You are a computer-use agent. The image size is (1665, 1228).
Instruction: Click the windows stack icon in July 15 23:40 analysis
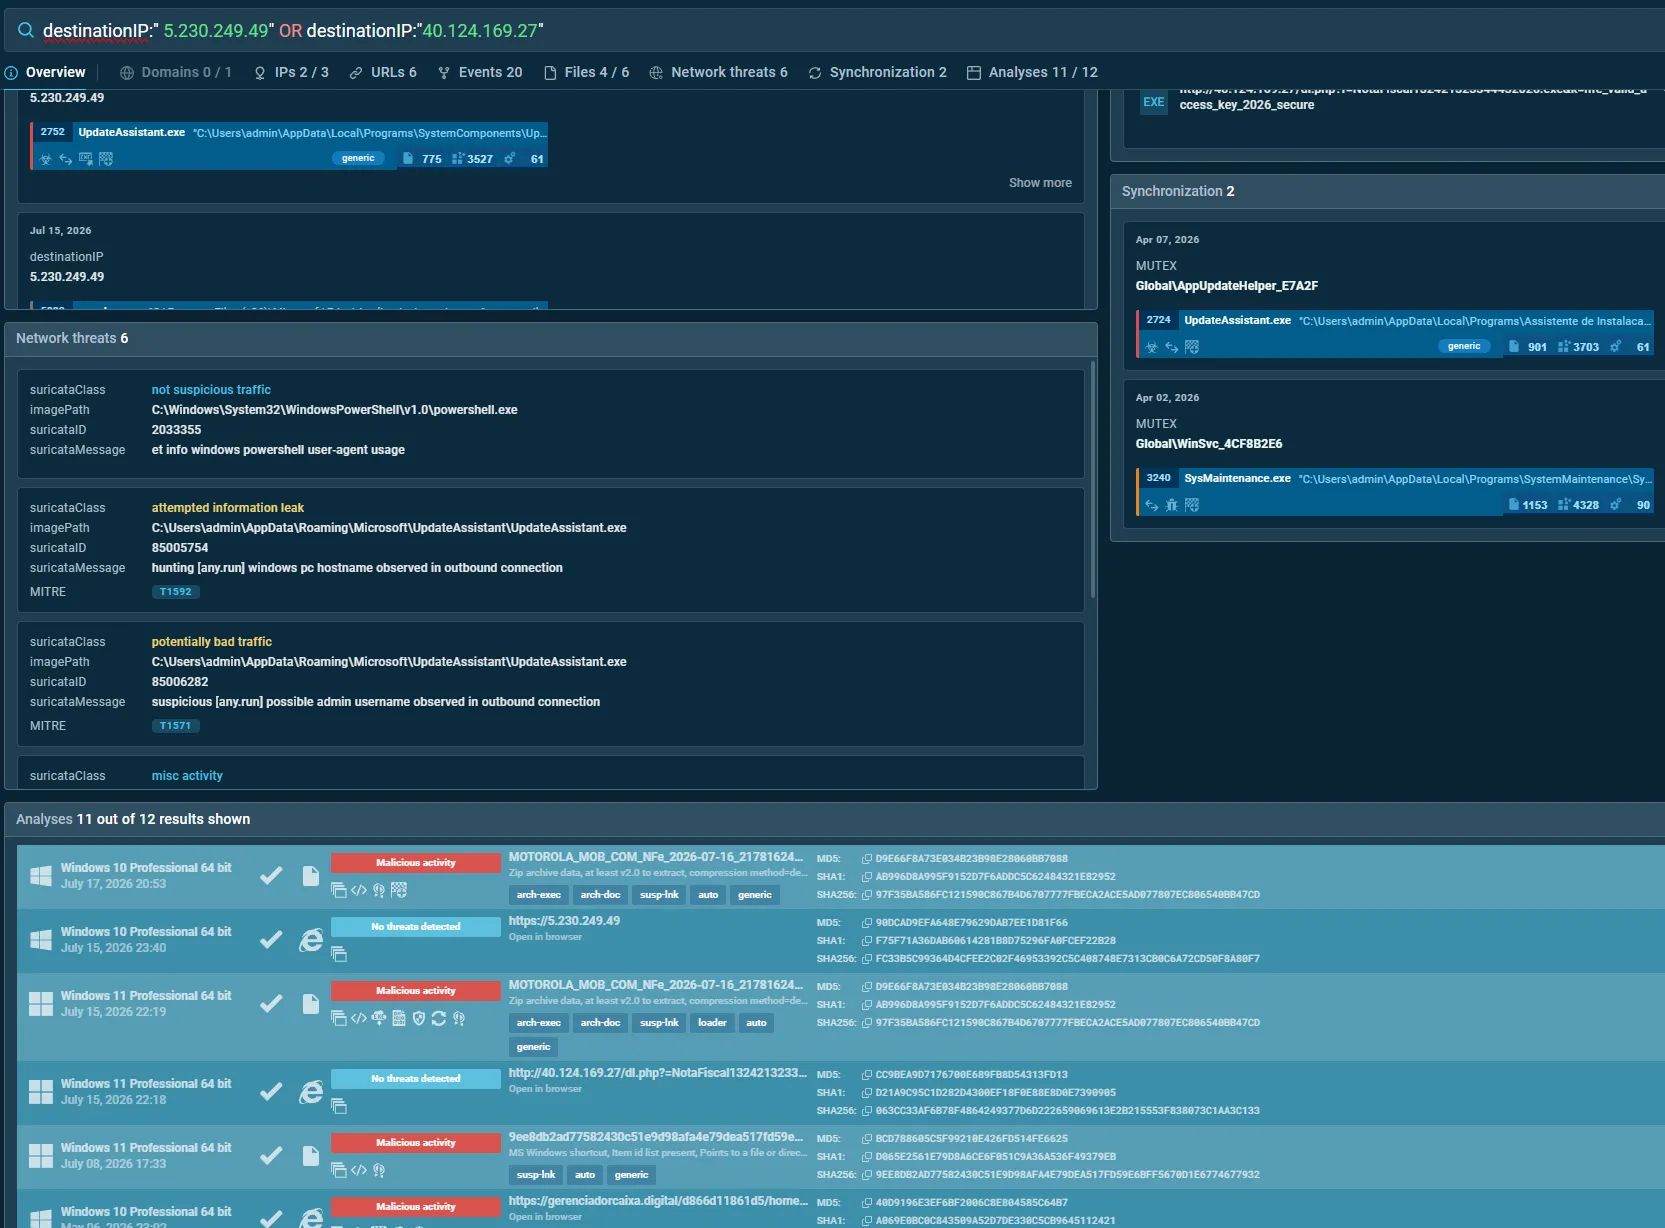[x=339, y=954]
